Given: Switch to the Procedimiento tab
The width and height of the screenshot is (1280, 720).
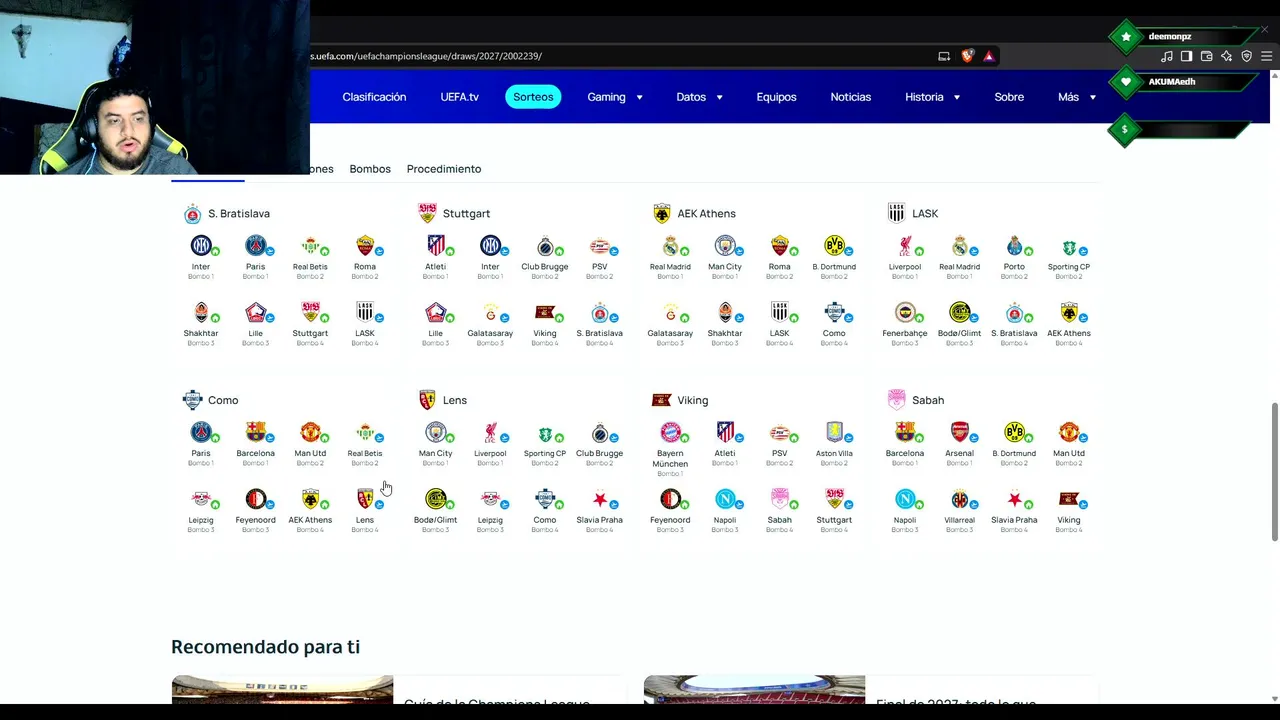Looking at the screenshot, I should tap(444, 169).
